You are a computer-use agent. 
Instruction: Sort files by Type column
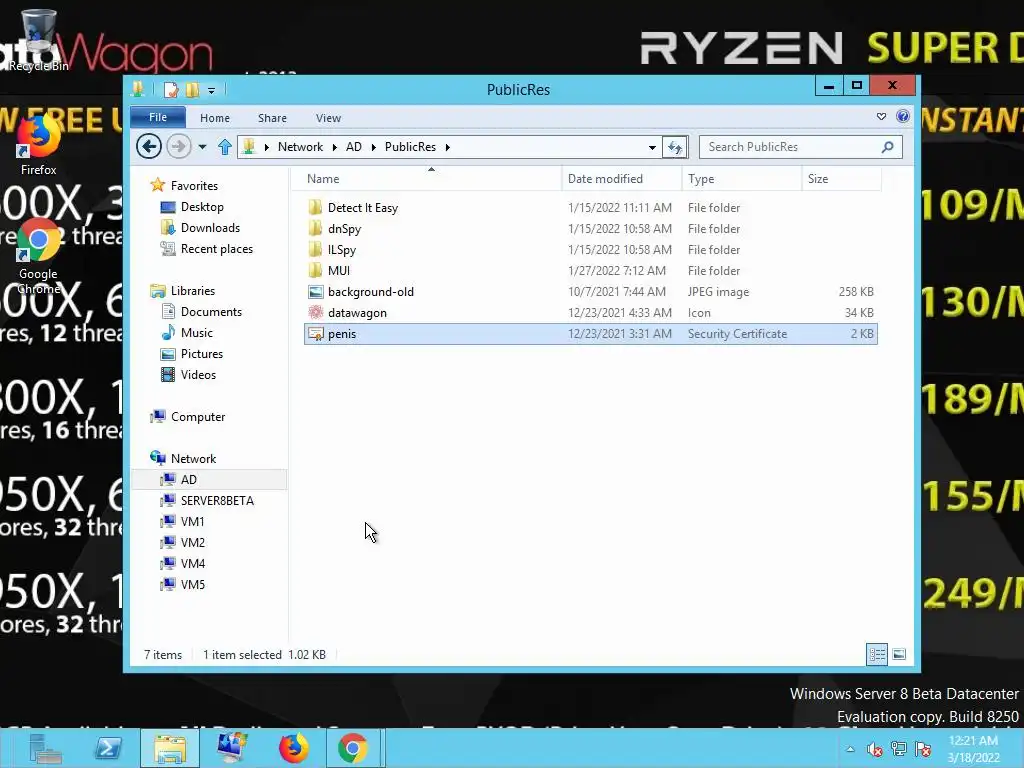(742, 179)
